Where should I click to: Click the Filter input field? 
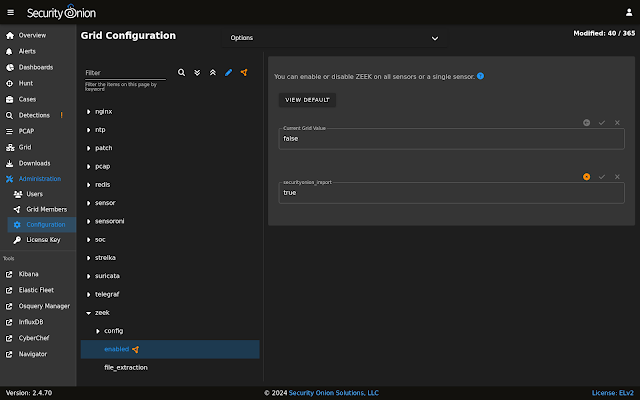(125, 73)
